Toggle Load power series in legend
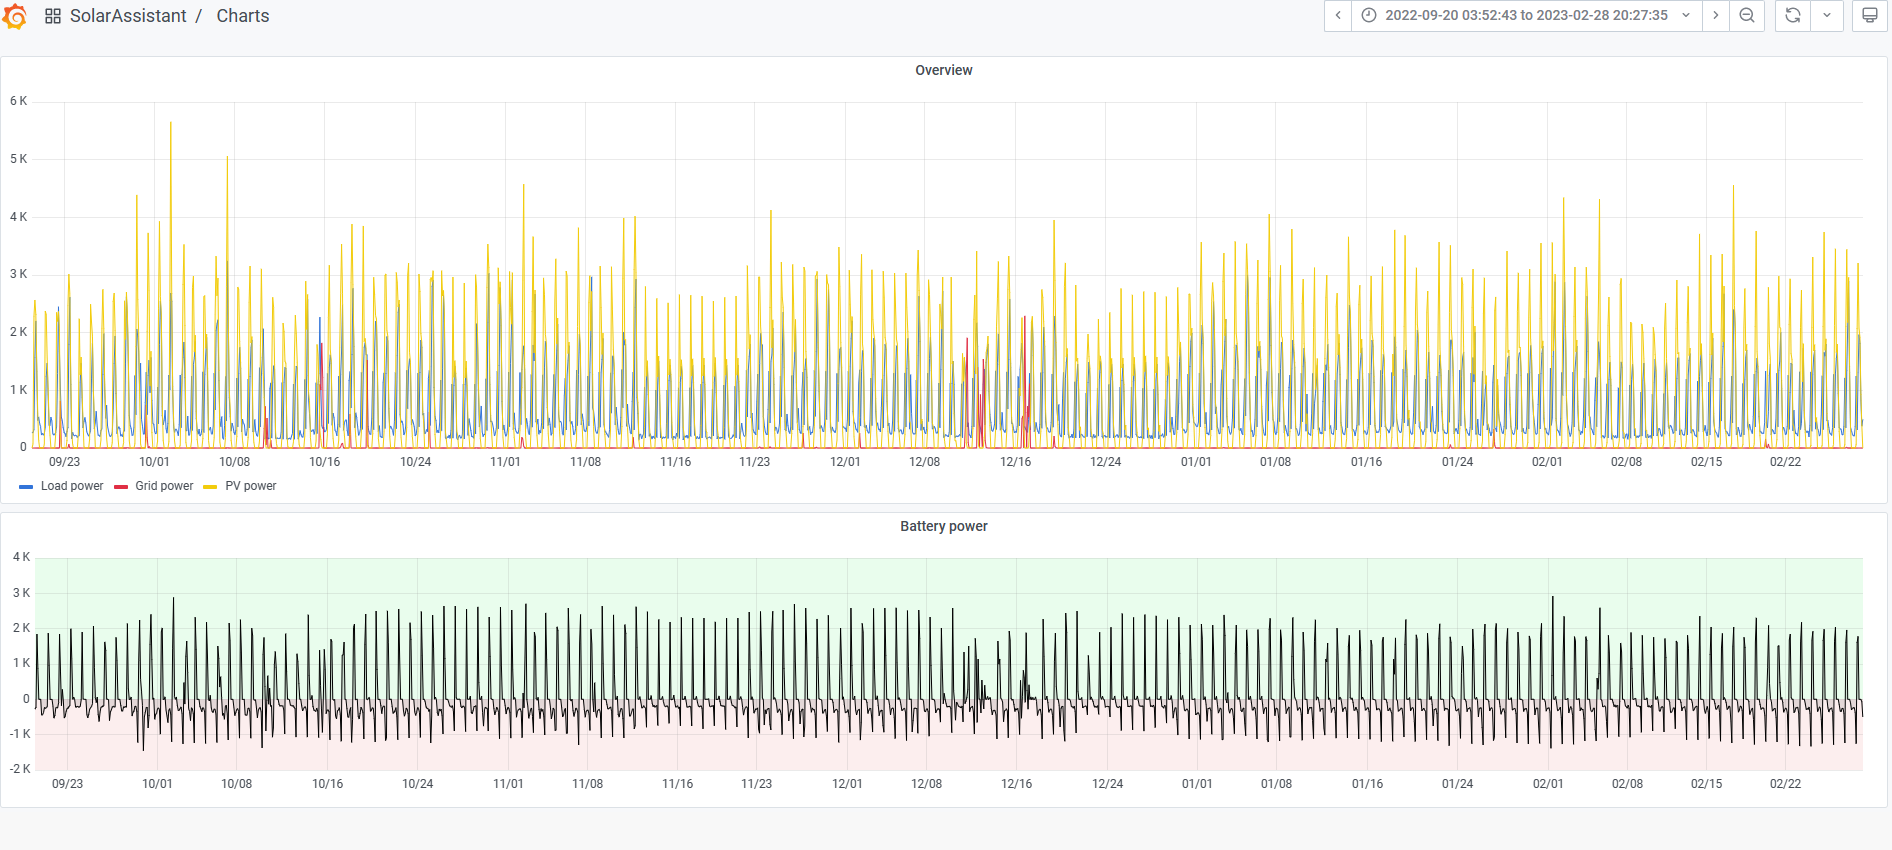Viewport: 1892px width, 850px height. click(x=72, y=486)
